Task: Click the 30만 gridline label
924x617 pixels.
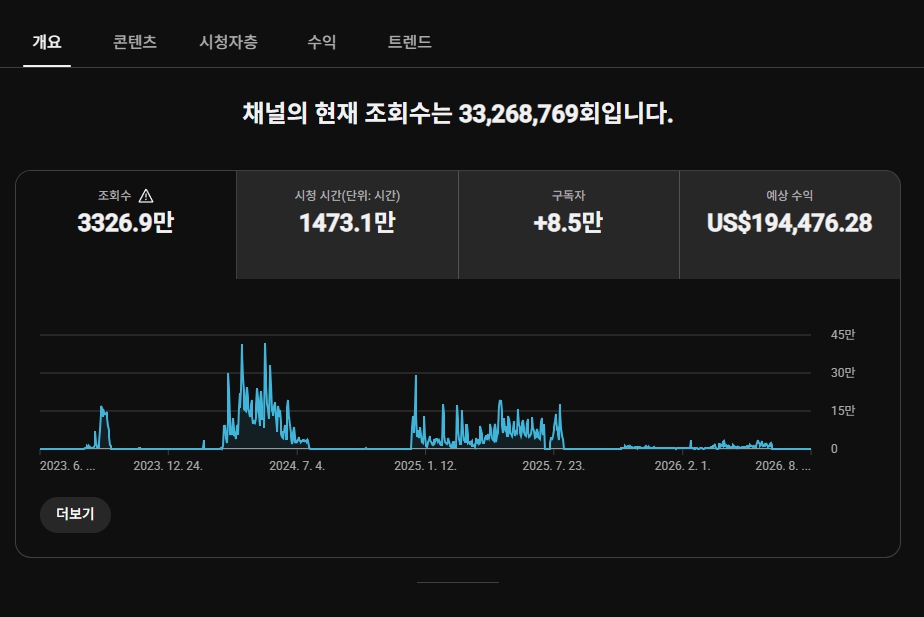Action: (x=843, y=372)
